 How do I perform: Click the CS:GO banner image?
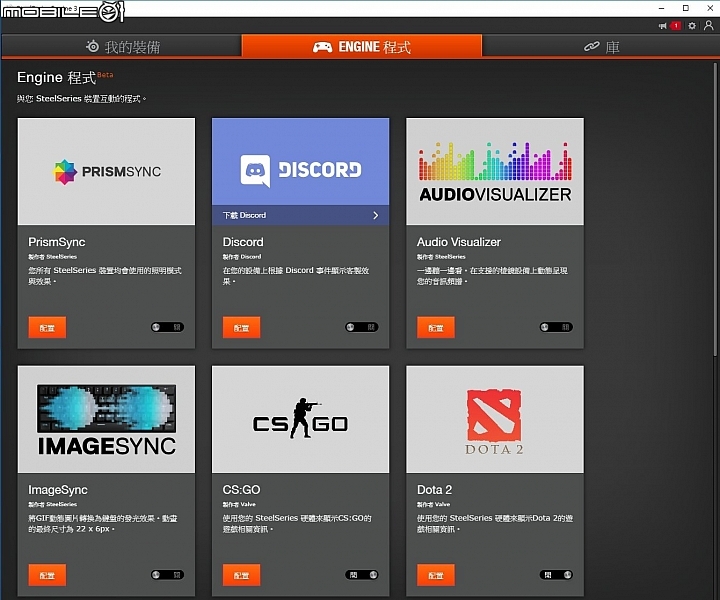click(300, 419)
